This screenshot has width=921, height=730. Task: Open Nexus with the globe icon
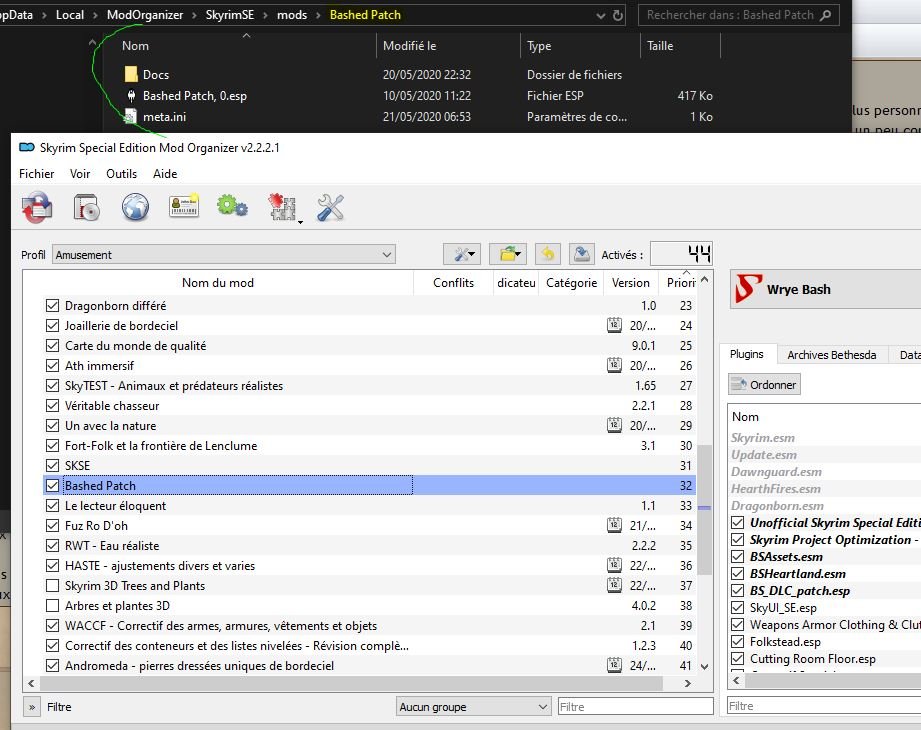tap(135, 207)
